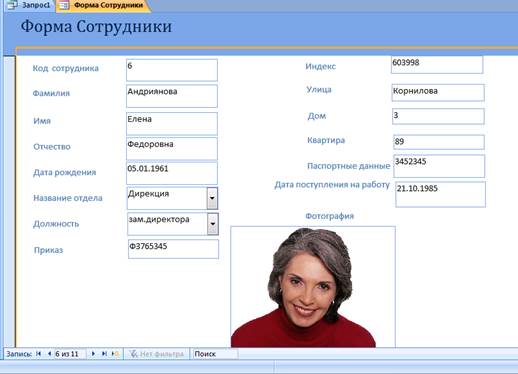Click the Приказ label
This screenshot has height=374, width=518.
pos(48,250)
